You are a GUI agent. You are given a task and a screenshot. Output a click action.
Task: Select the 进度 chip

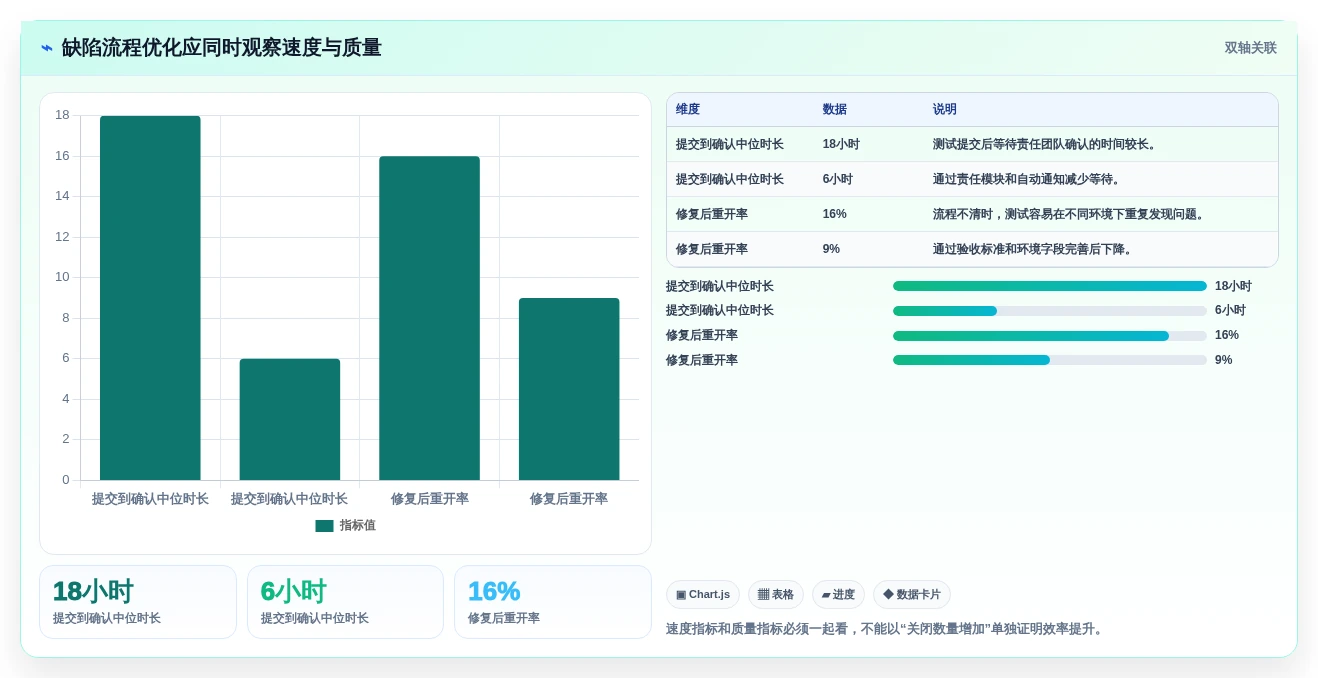838,595
